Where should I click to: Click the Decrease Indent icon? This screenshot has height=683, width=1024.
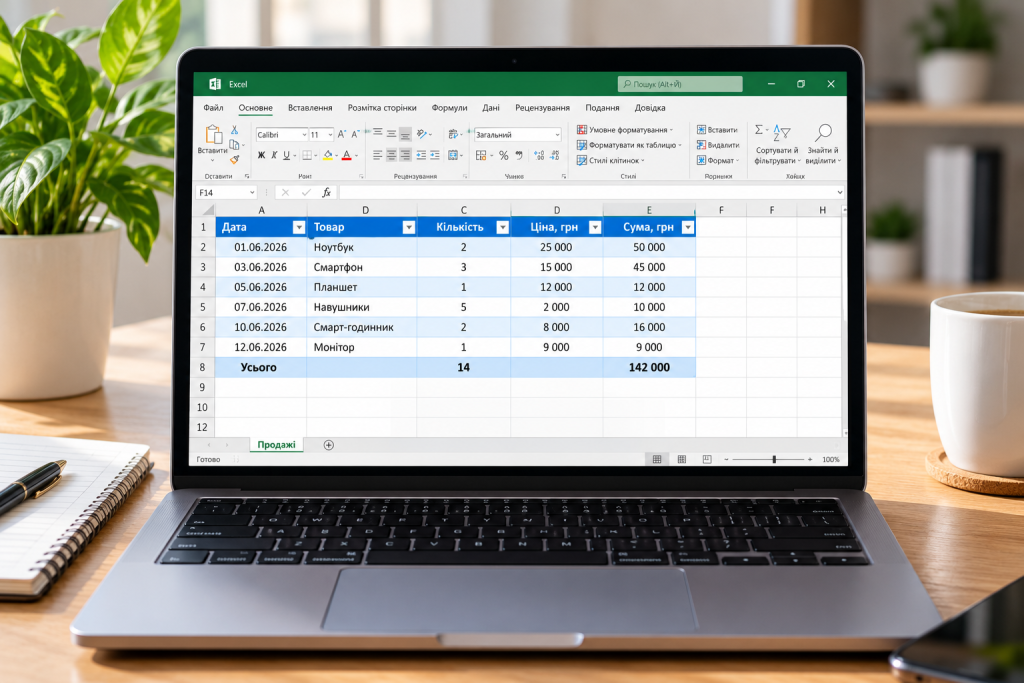coord(421,155)
